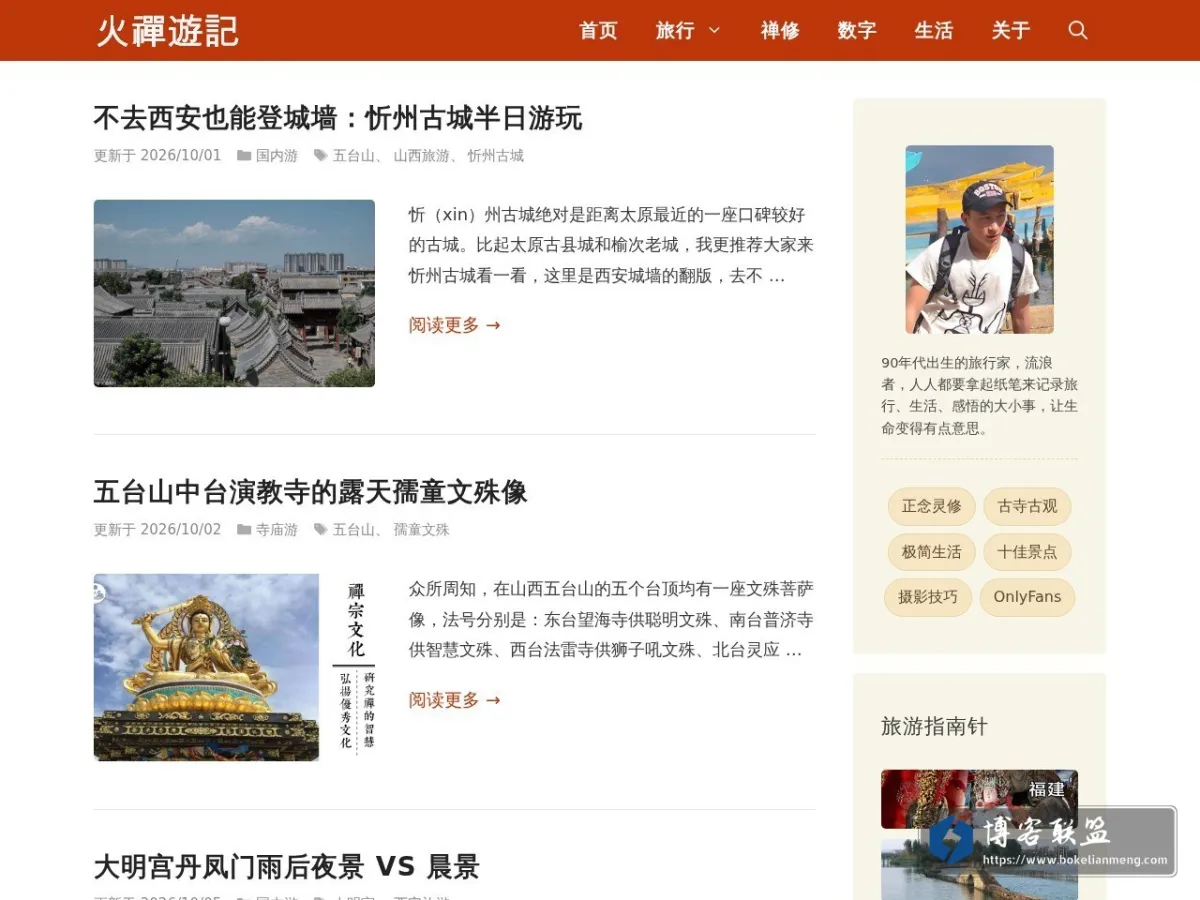The height and width of the screenshot is (900, 1200).
Task: Select the 摄影技巧 tag button
Action: coord(927,597)
